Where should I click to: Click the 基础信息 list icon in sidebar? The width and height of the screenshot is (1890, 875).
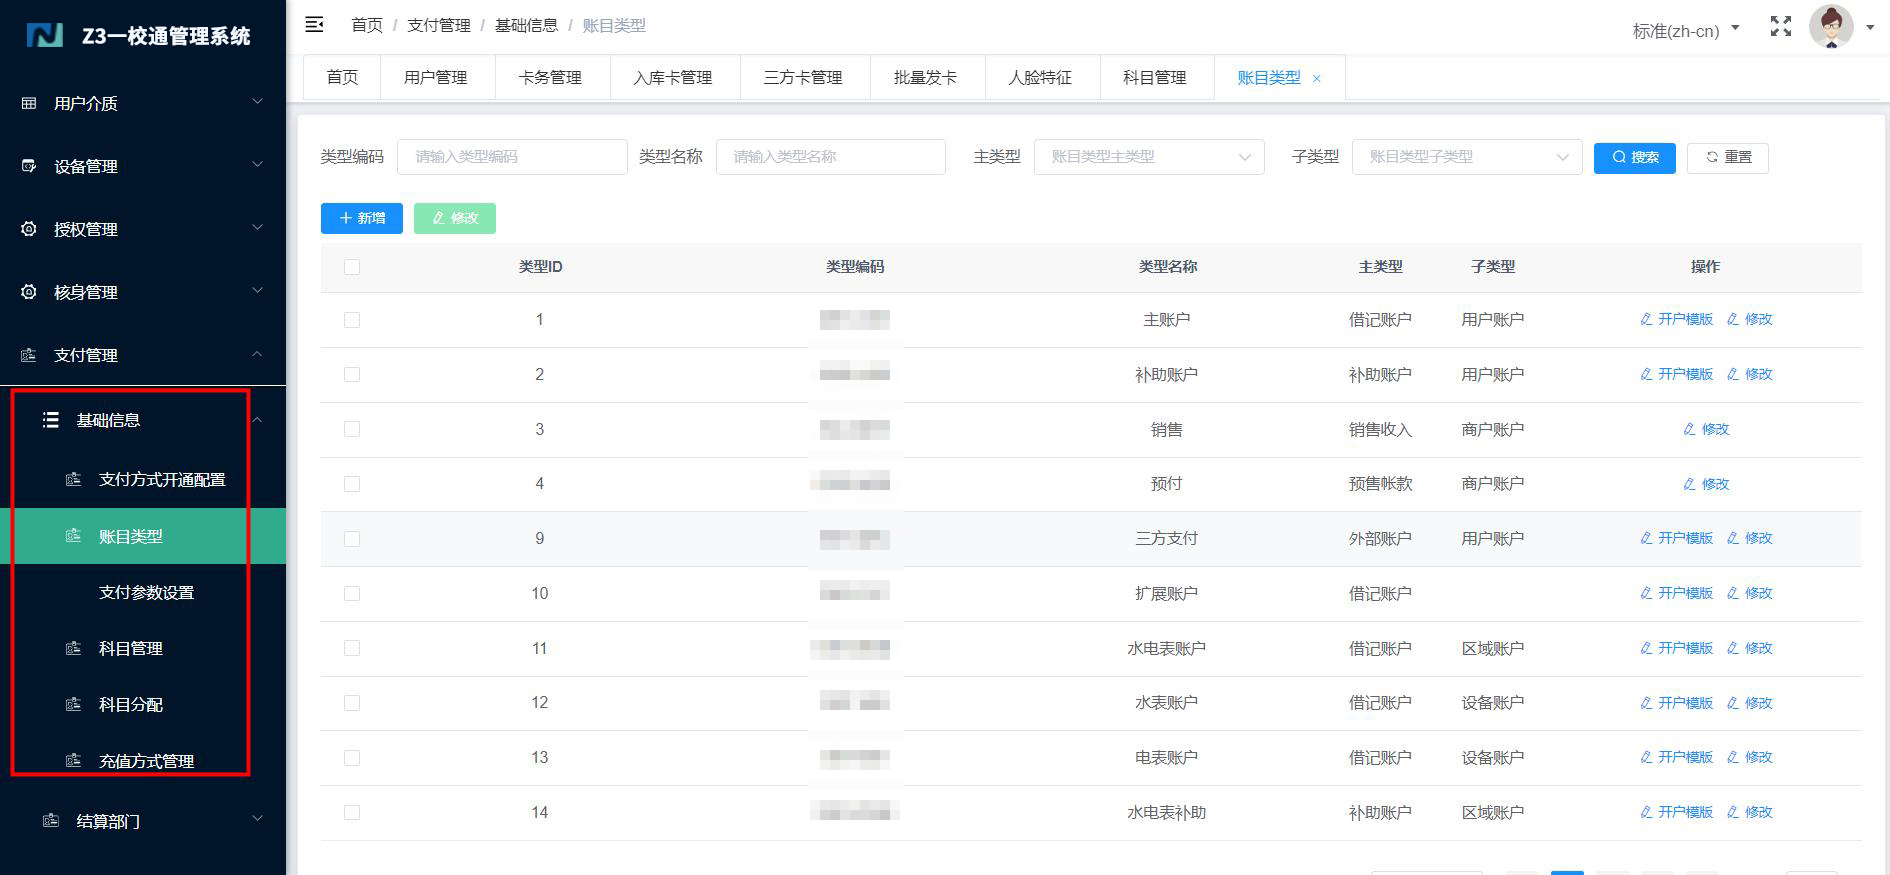tap(51, 420)
